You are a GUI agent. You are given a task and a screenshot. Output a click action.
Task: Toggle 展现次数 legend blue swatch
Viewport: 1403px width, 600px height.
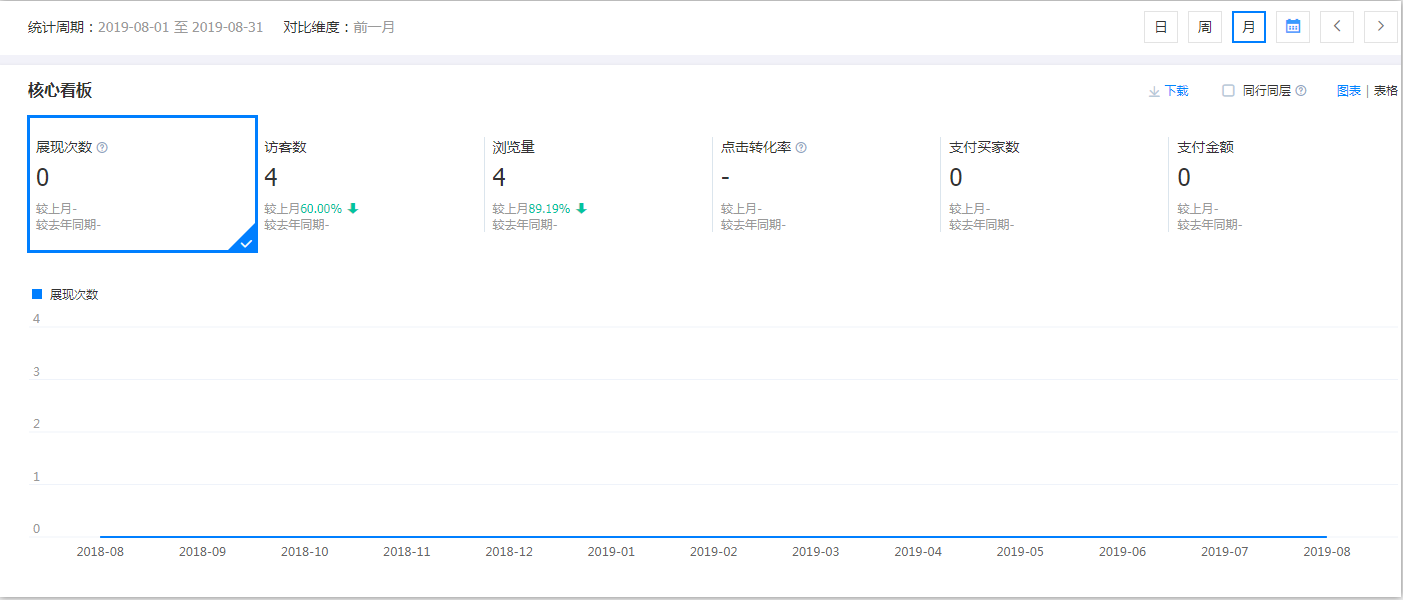point(37,294)
